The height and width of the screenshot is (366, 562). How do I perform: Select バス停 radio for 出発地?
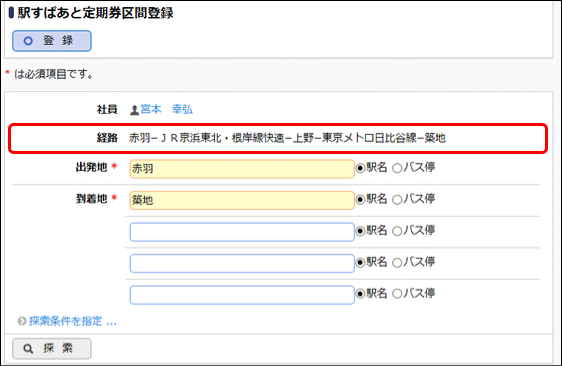coord(397,168)
